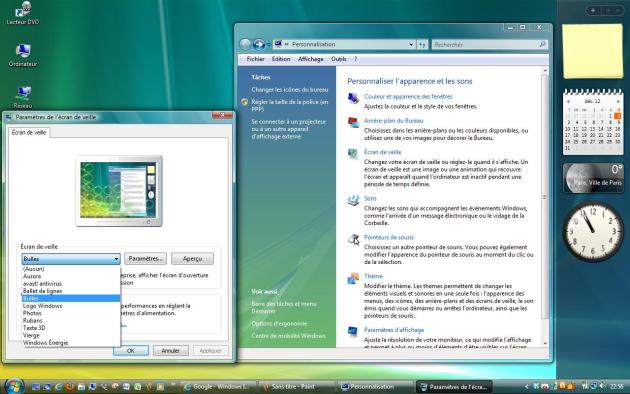Click the Thème icon

click(x=353, y=278)
